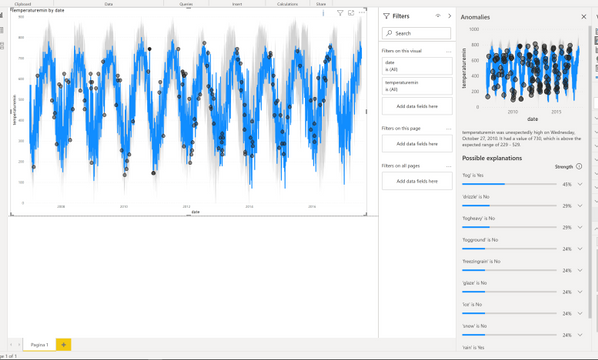
Task: Select the Pagina 1 page tab
Action: click(40, 344)
